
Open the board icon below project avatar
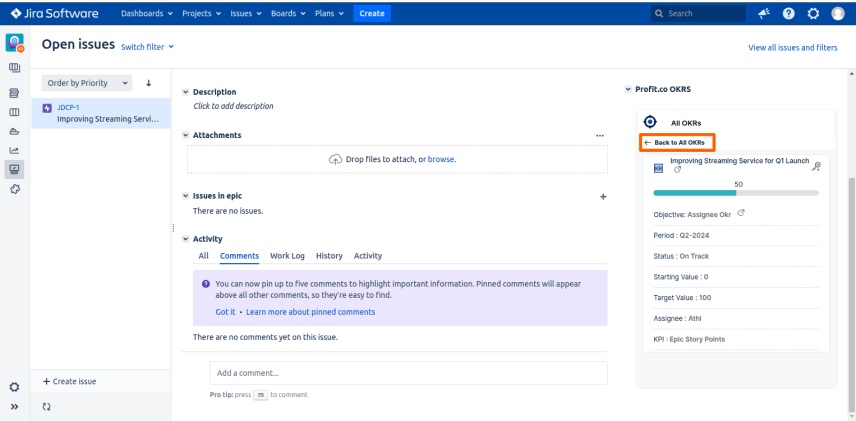click(x=15, y=68)
